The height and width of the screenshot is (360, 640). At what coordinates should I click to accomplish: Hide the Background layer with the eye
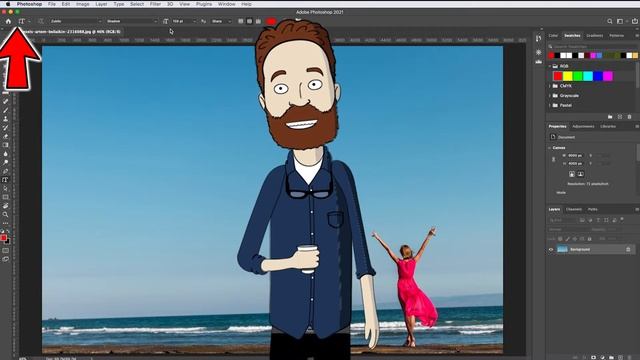coord(551,249)
